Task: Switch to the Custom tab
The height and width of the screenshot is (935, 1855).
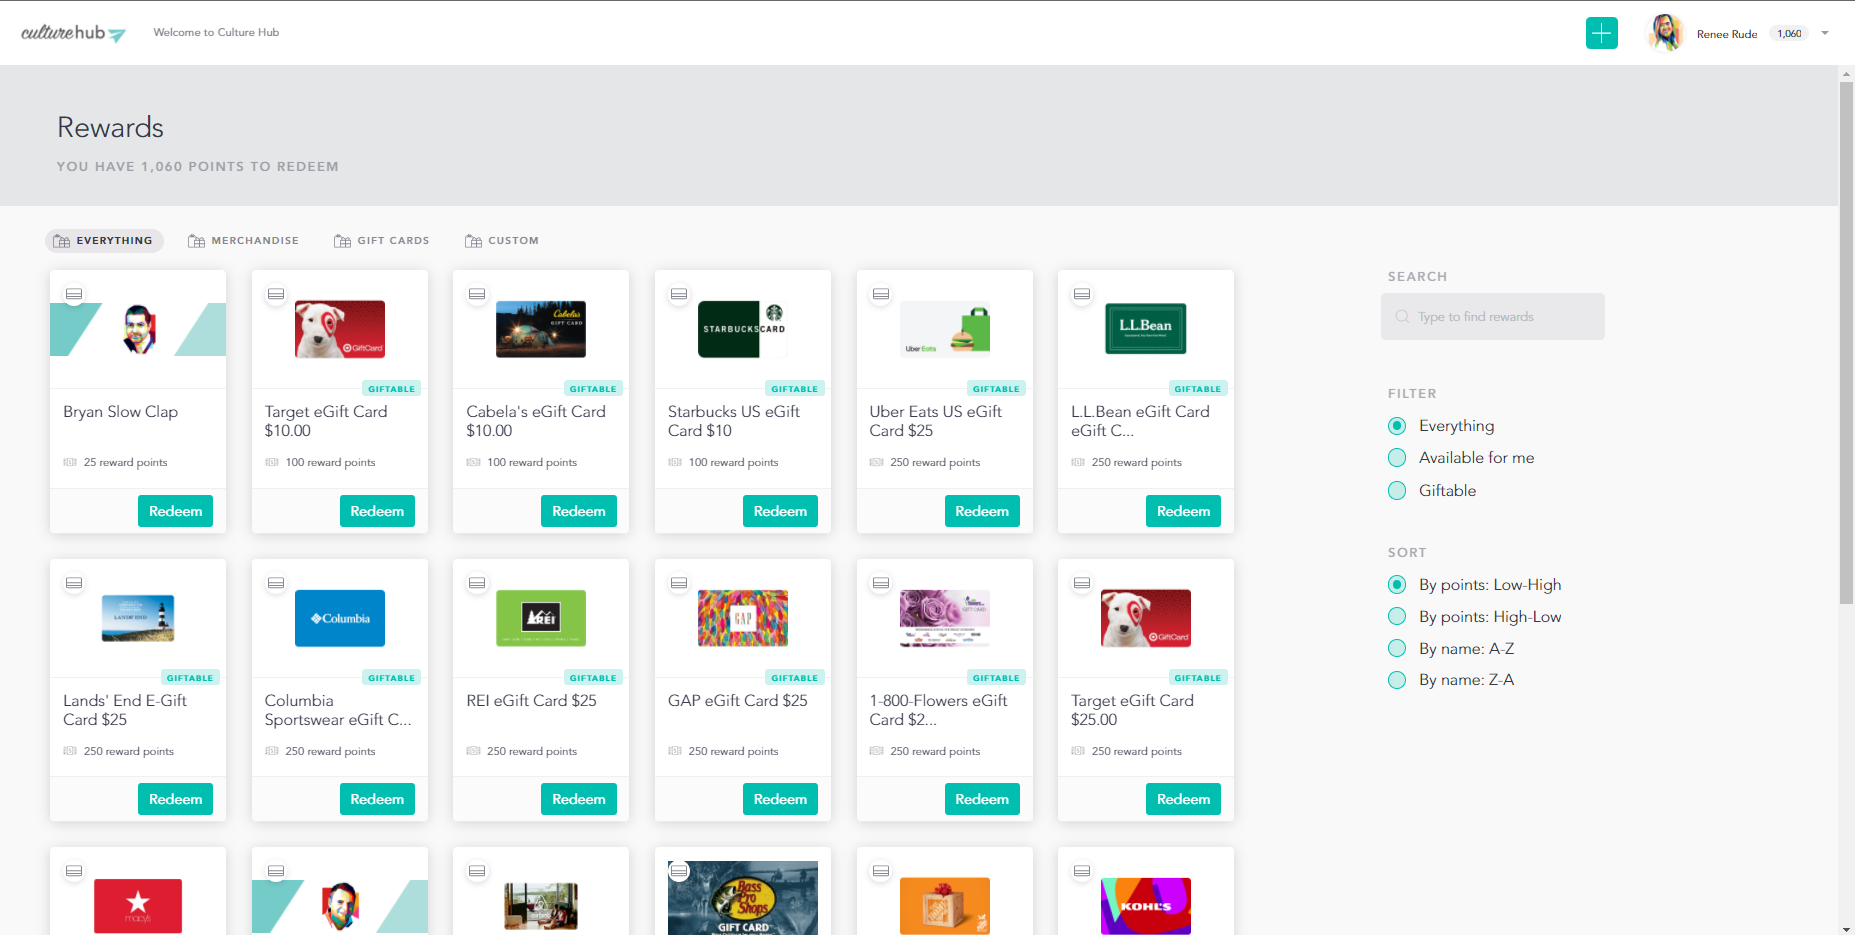Action: pyautogui.click(x=502, y=241)
